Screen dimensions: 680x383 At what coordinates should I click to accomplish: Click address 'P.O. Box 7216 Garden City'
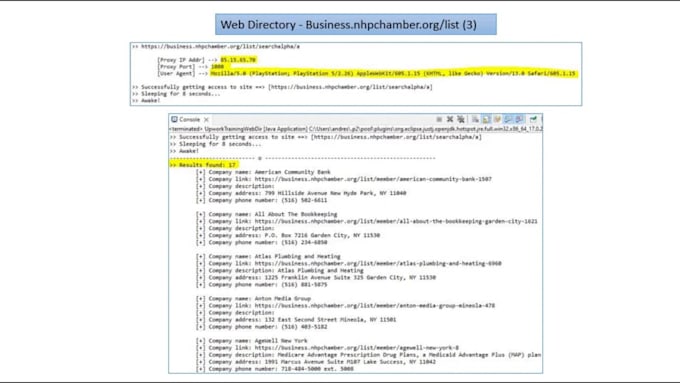322,236
